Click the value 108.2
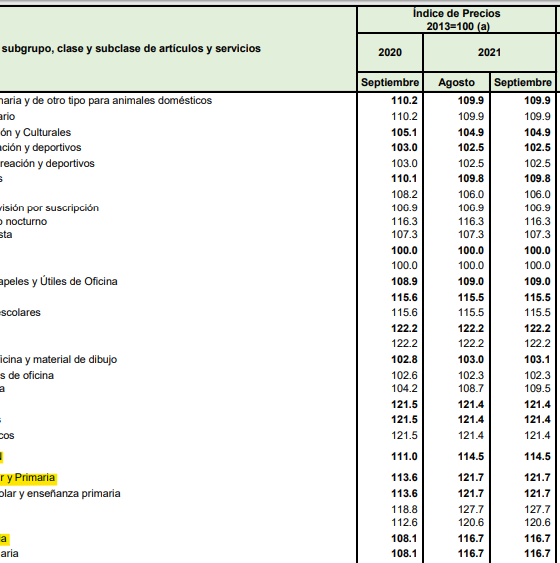 tap(404, 194)
